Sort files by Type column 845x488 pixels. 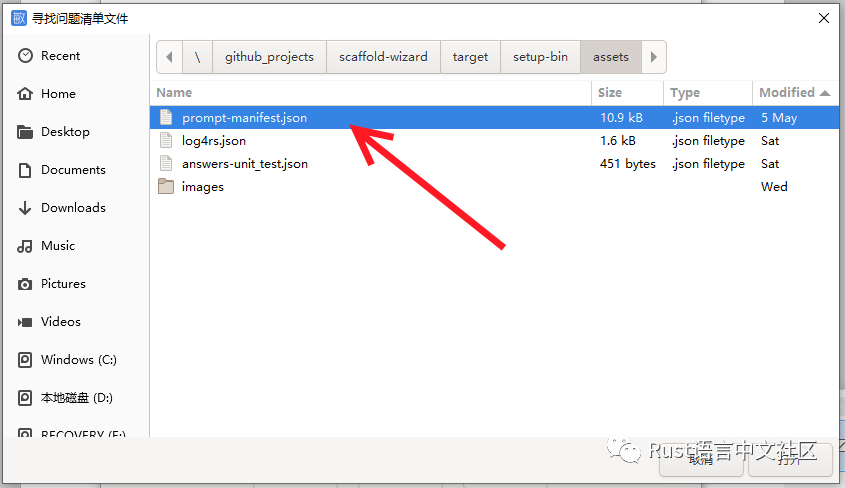click(708, 93)
